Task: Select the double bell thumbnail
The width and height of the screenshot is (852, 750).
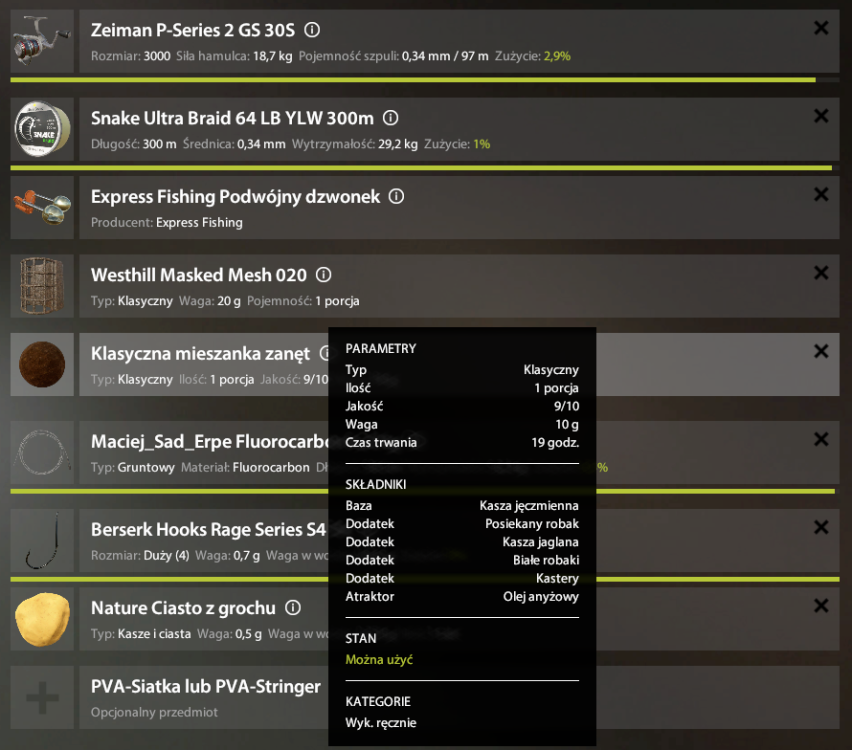Action: 42,208
